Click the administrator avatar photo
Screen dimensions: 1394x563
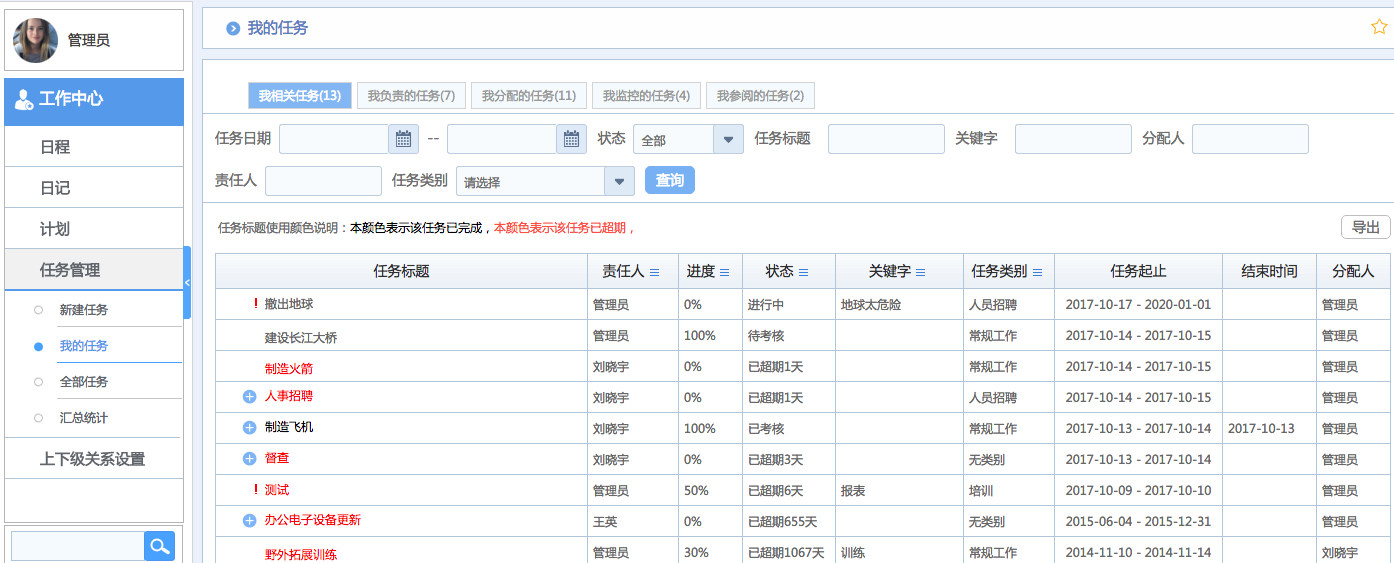point(35,40)
